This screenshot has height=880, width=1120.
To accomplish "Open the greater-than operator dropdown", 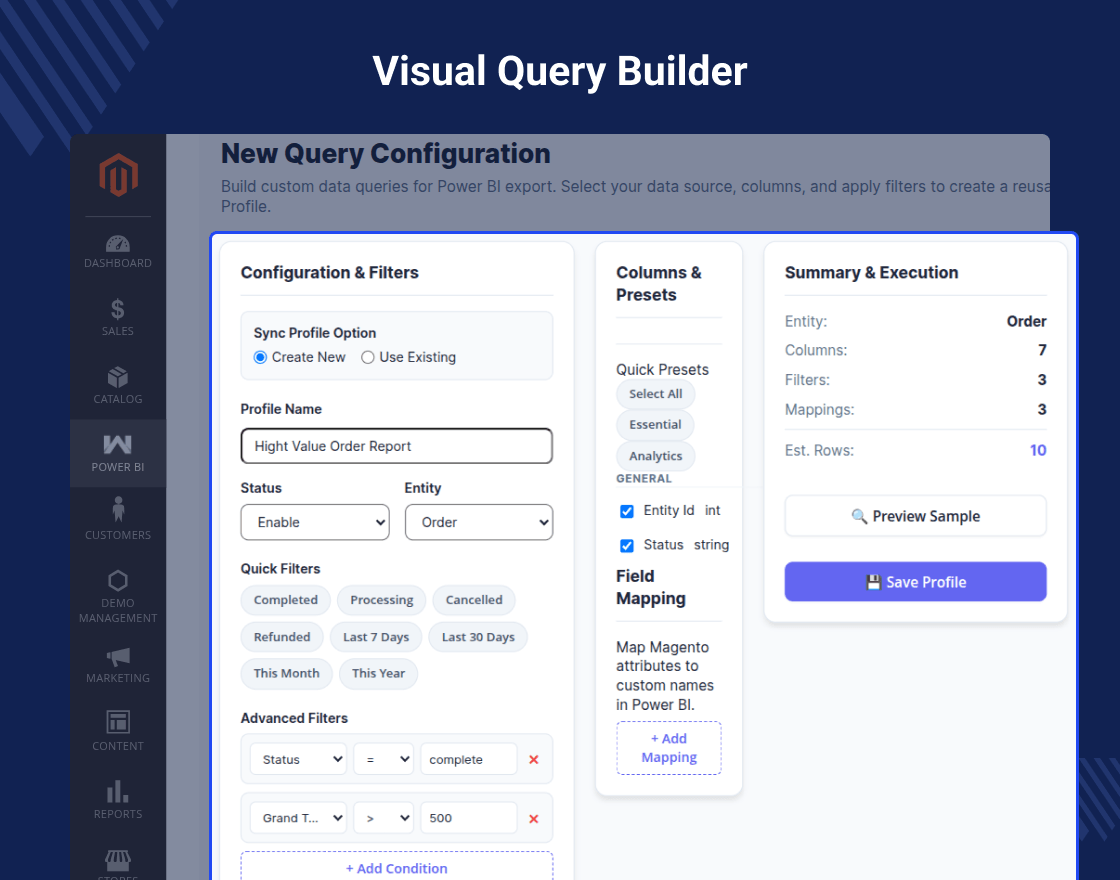I will [x=384, y=818].
